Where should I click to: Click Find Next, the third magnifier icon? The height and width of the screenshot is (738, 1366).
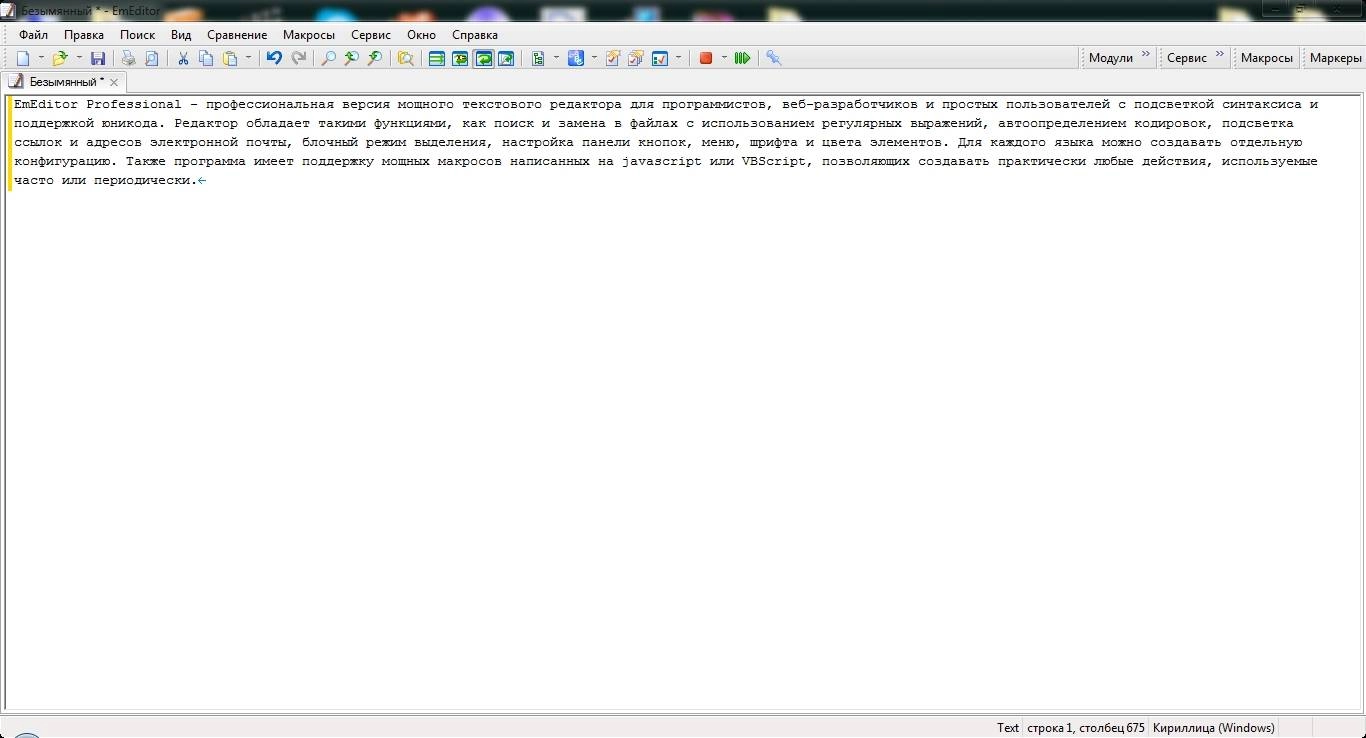pos(375,58)
